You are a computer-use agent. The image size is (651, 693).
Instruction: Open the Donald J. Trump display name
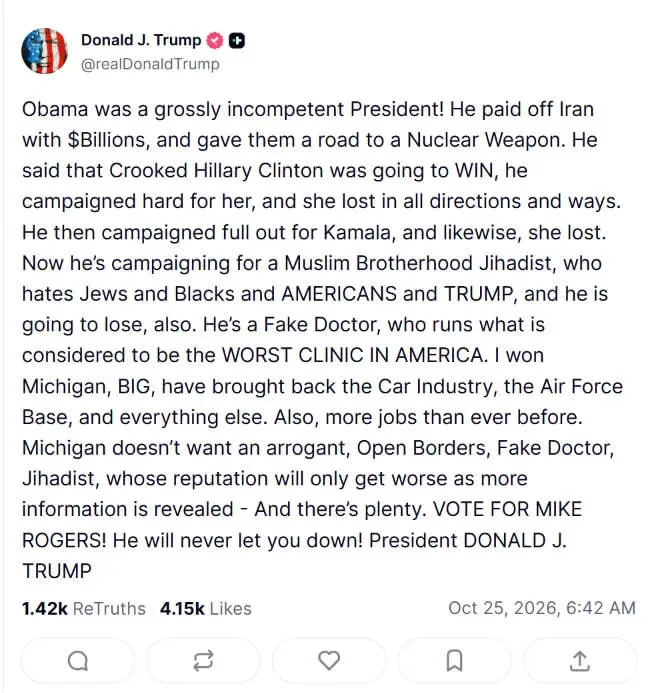click(x=141, y=40)
